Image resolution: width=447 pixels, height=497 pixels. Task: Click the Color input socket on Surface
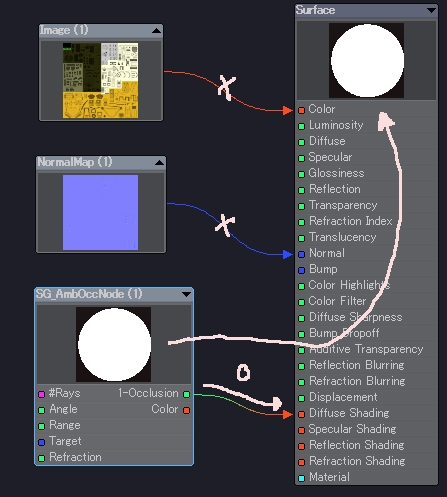[x=301, y=110]
